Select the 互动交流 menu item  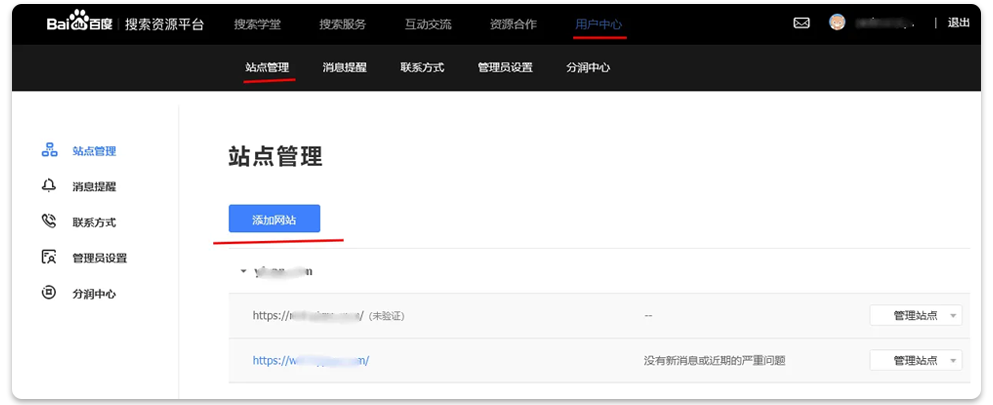pyautogui.click(x=428, y=24)
